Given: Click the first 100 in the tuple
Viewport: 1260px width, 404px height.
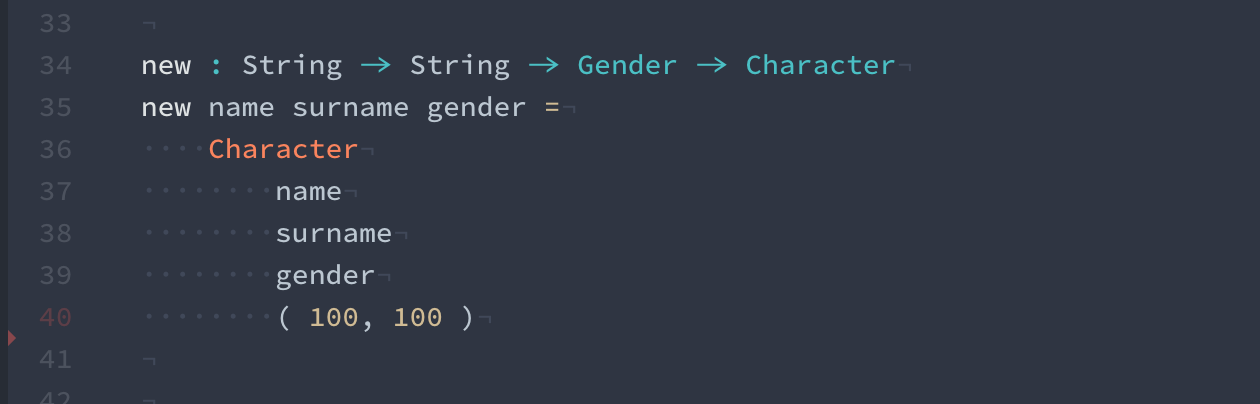Looking at the screenshot, I should [x=334, y=318].
